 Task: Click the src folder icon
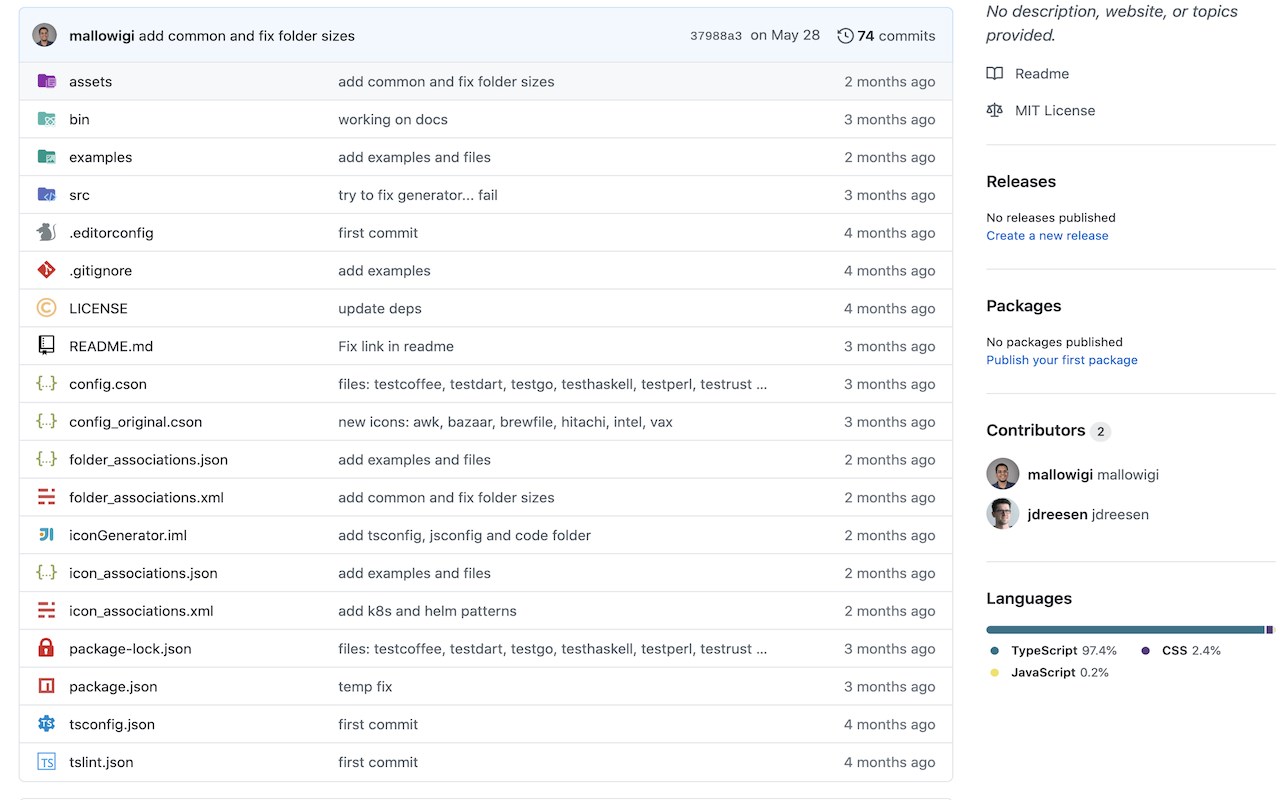46,195
